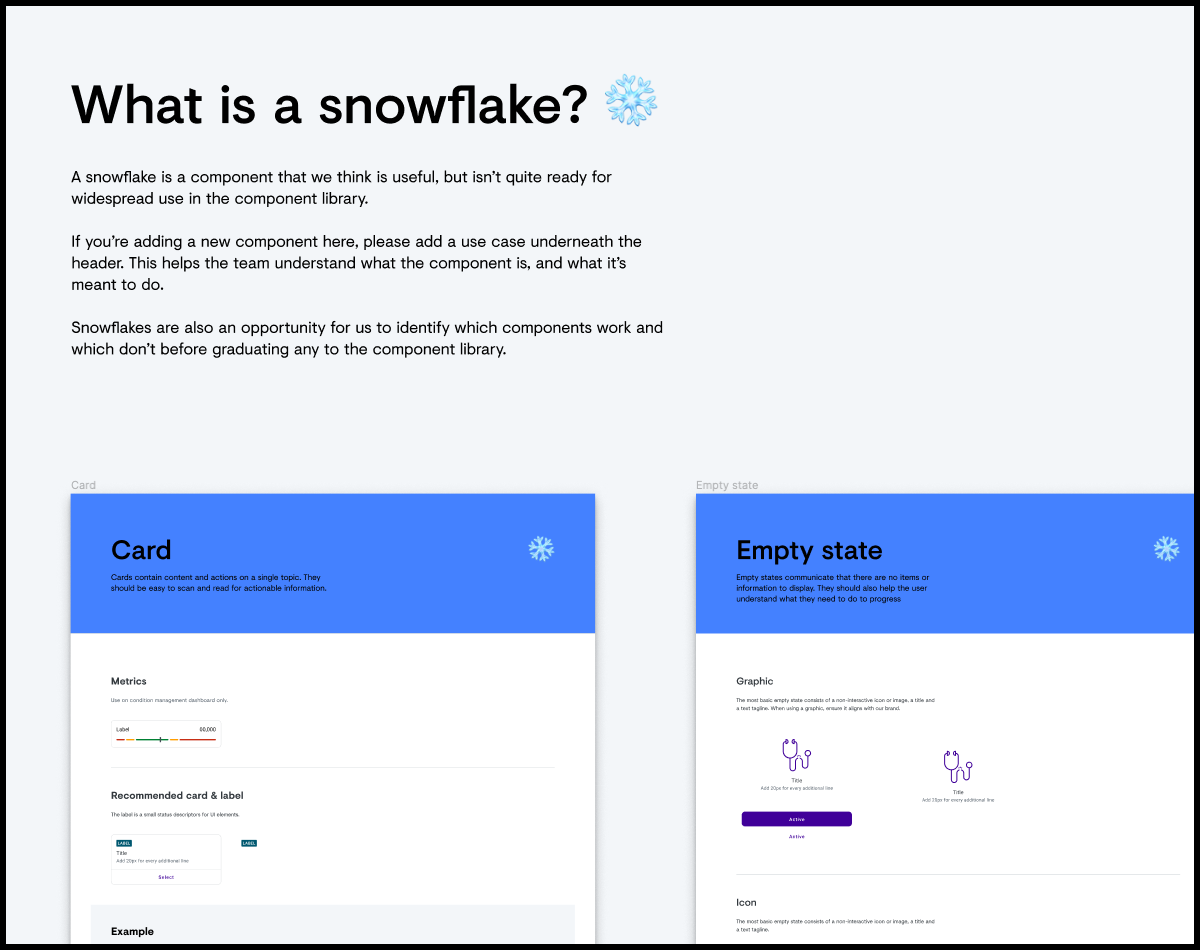Click the Select button in the recommended card
Image resolution: width=1200 pixels, height=950 pixels.
pos(166,877)
